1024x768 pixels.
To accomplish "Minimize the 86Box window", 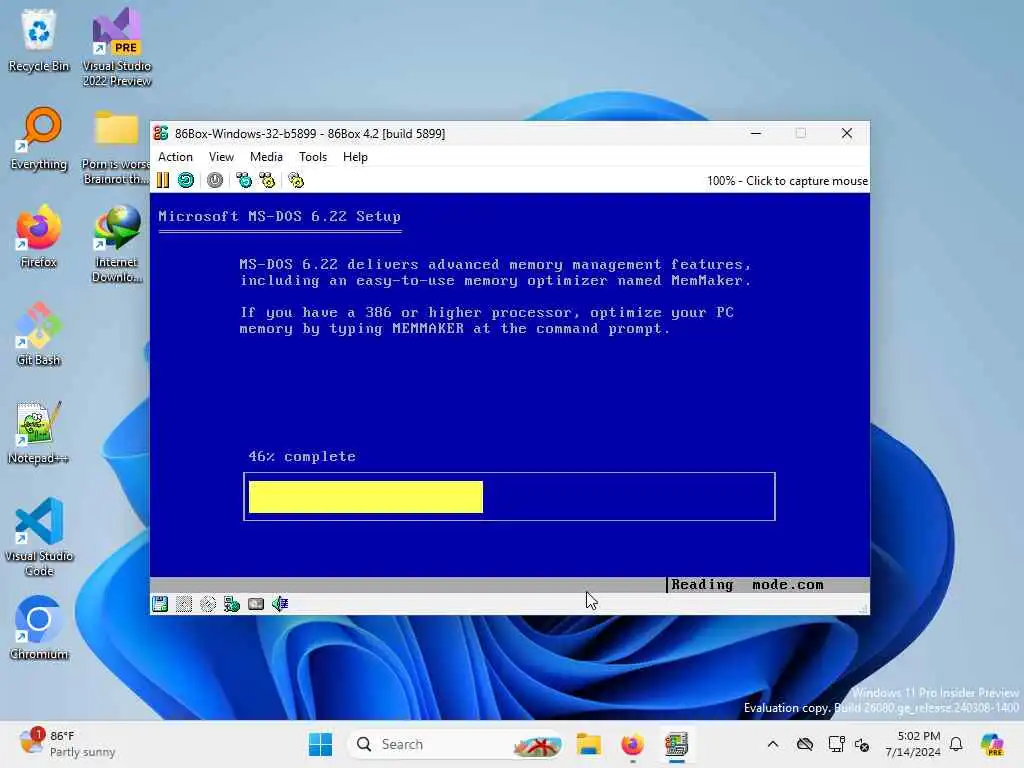I will [x=756, y=133].
